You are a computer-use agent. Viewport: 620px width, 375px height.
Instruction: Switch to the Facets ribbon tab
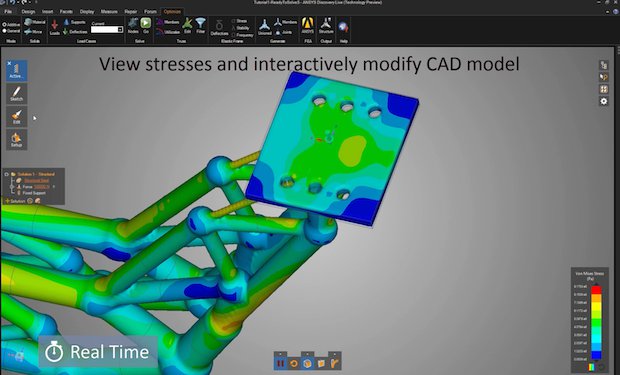click(x=66, y=11)
